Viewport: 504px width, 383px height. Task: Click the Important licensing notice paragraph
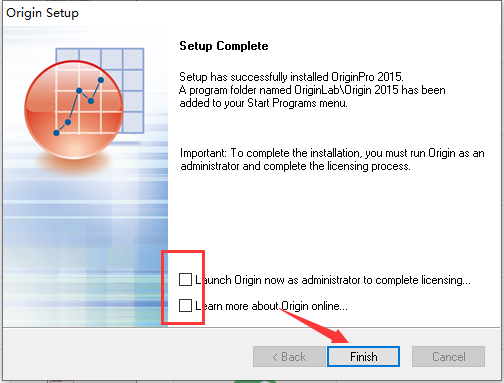pos(332,159)
